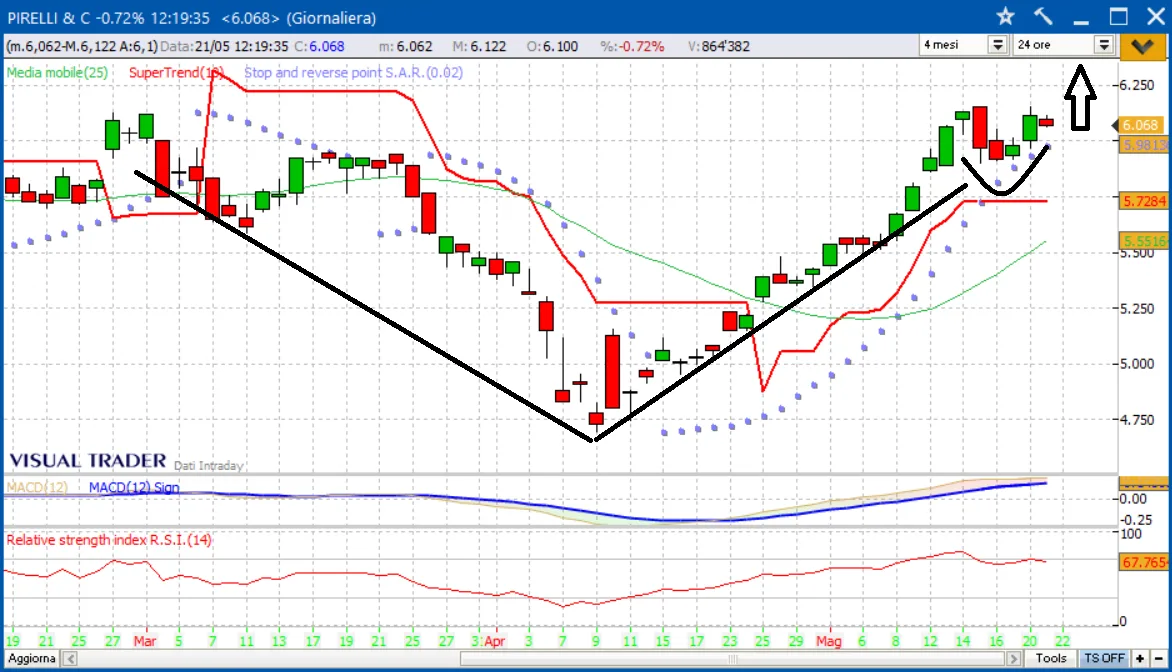1172x672 pixels.
Task: Zoom out with the minus button
Action: pos(1159,659)
